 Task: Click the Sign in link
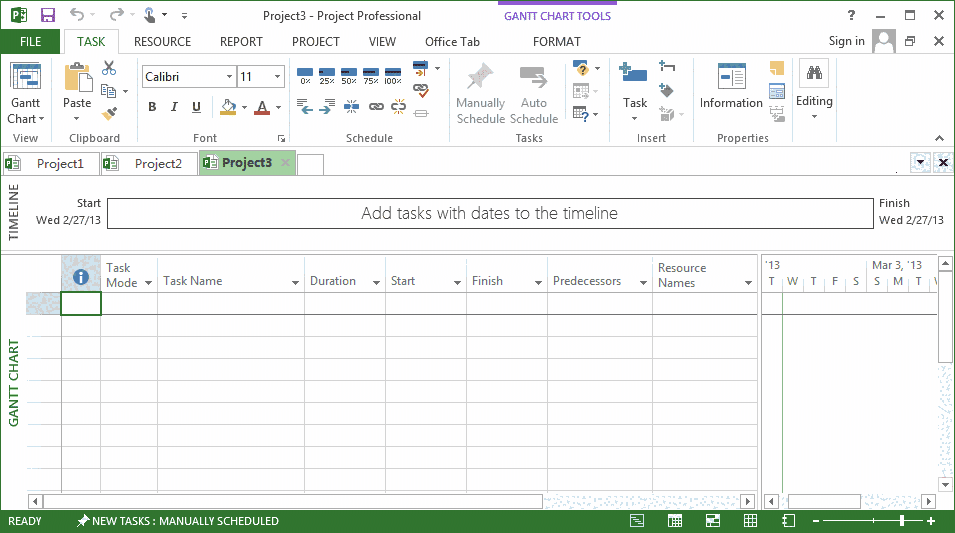pyautogui.click(x=846, y=41)
